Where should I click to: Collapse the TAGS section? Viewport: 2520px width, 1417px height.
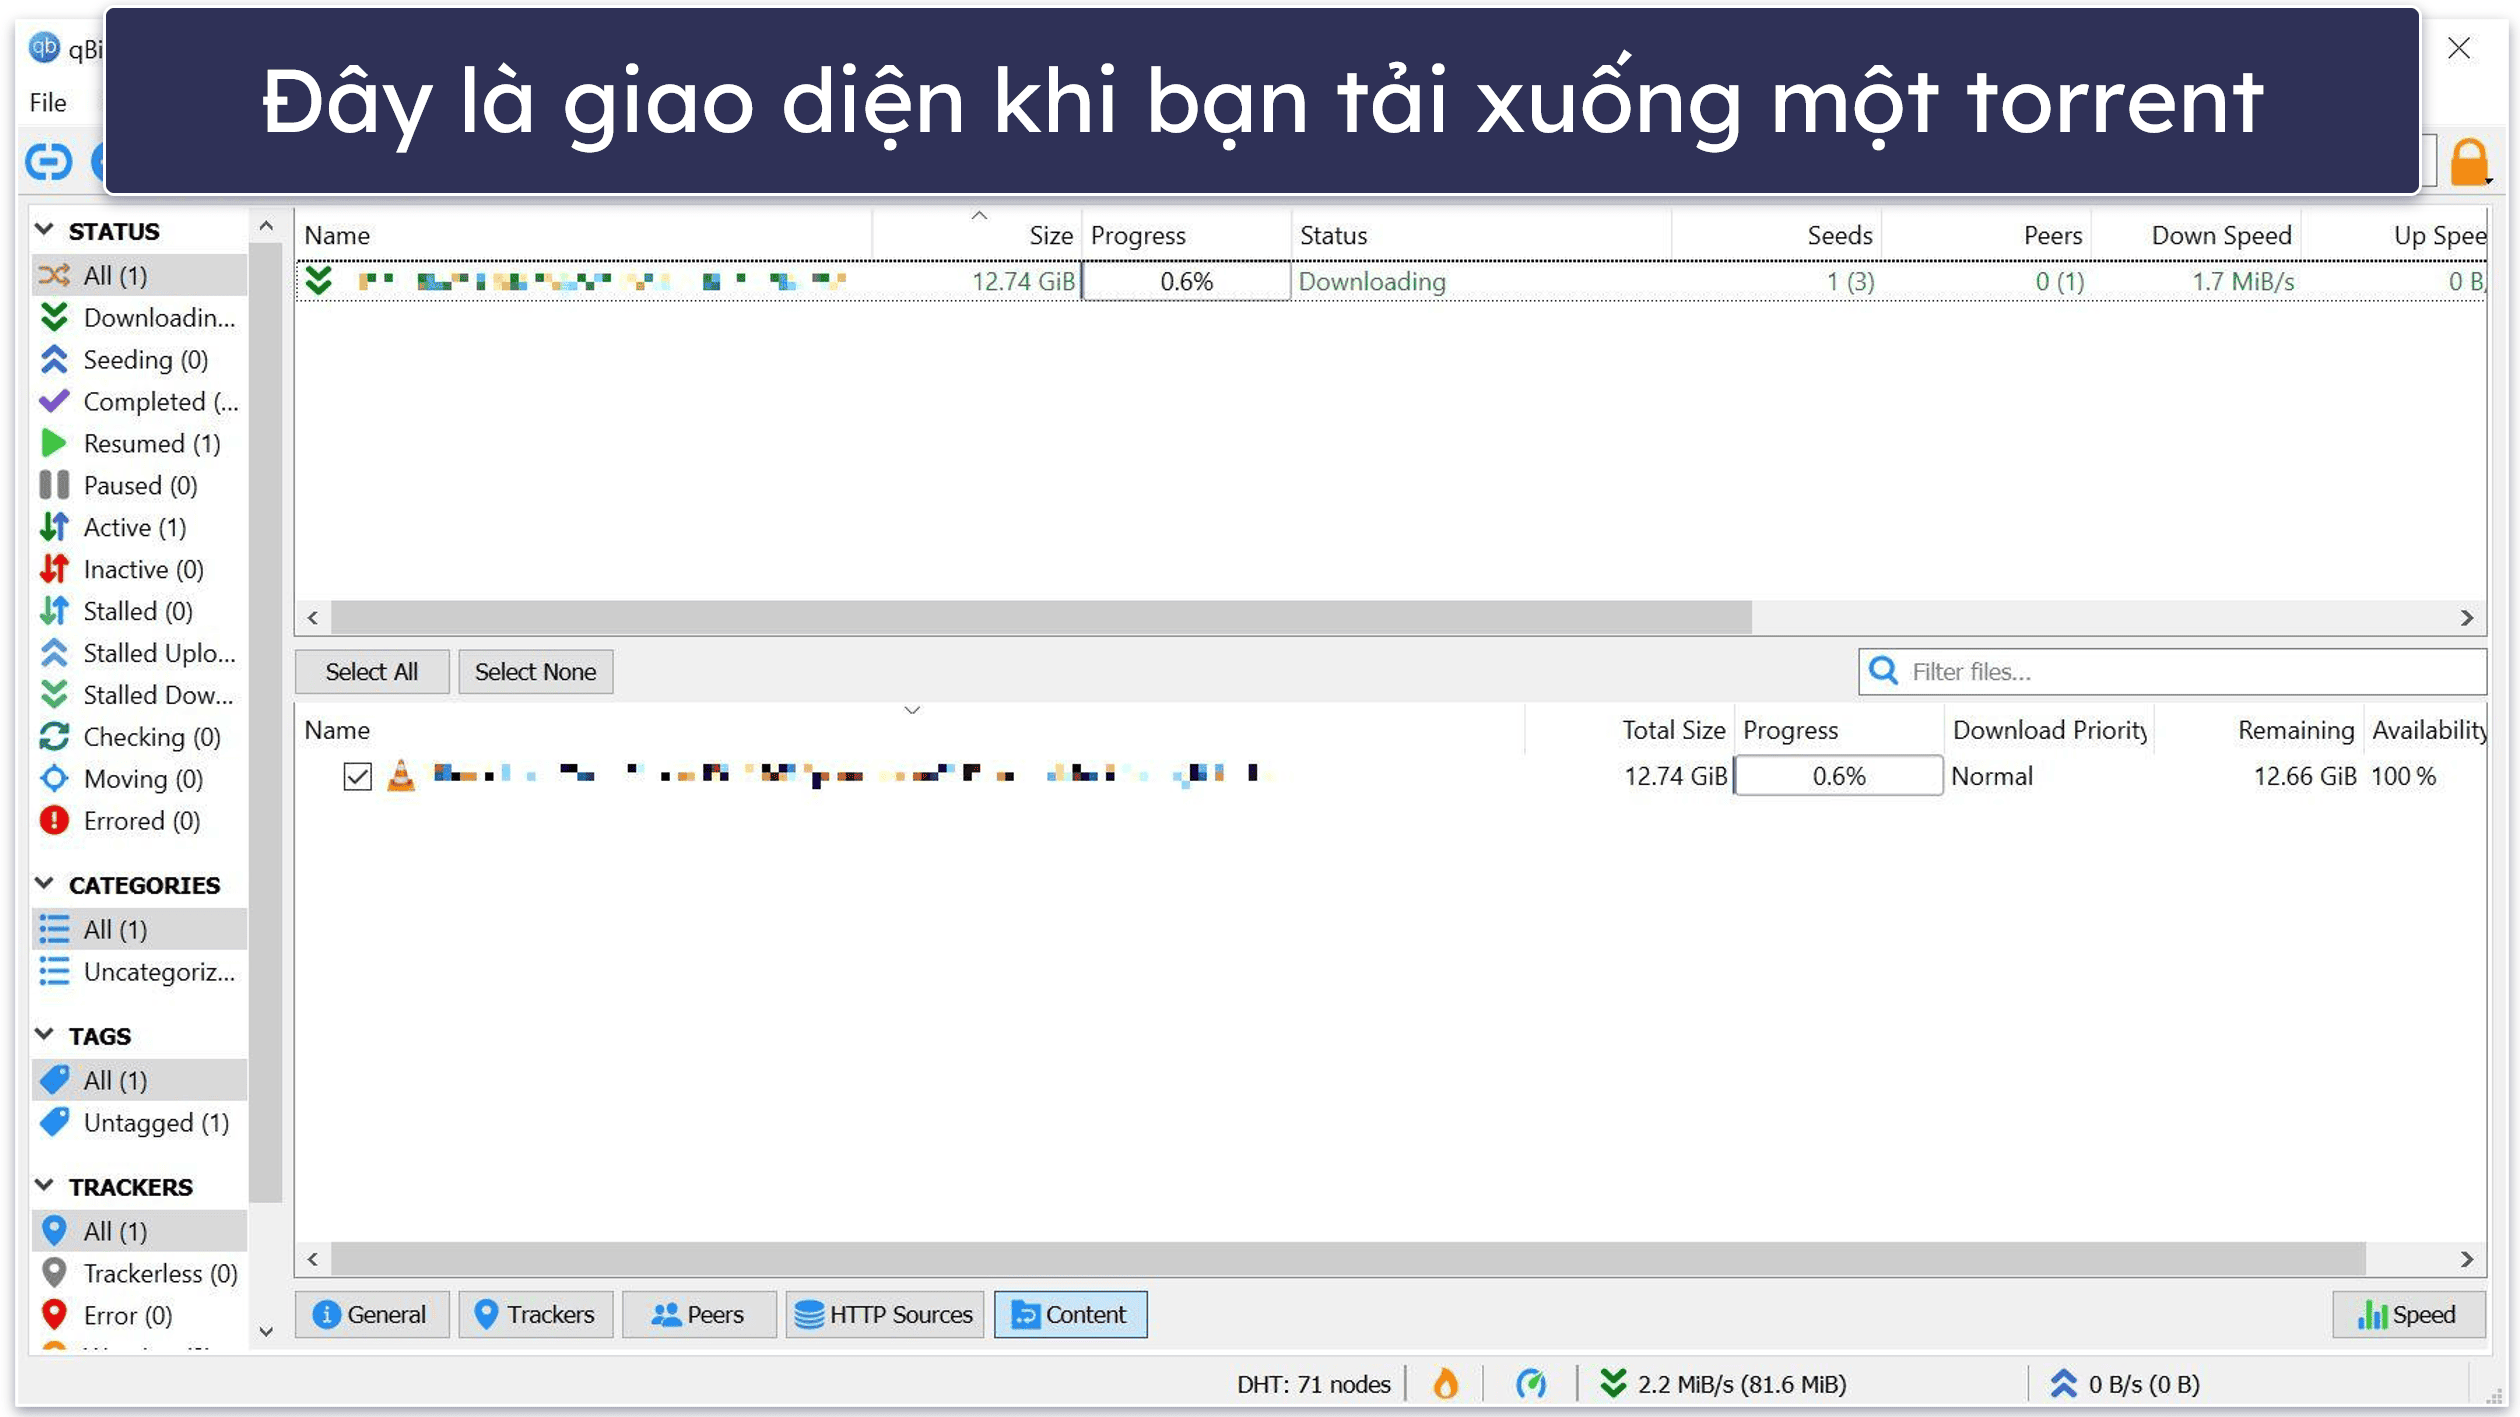click(x=44, y=1035)
